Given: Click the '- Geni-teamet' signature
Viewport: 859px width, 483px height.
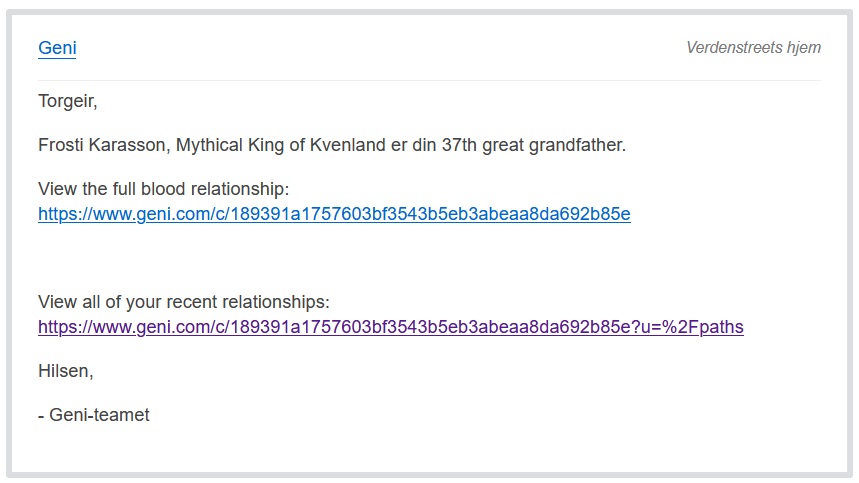Looking at the screenshot, I should tap(94, 415).
